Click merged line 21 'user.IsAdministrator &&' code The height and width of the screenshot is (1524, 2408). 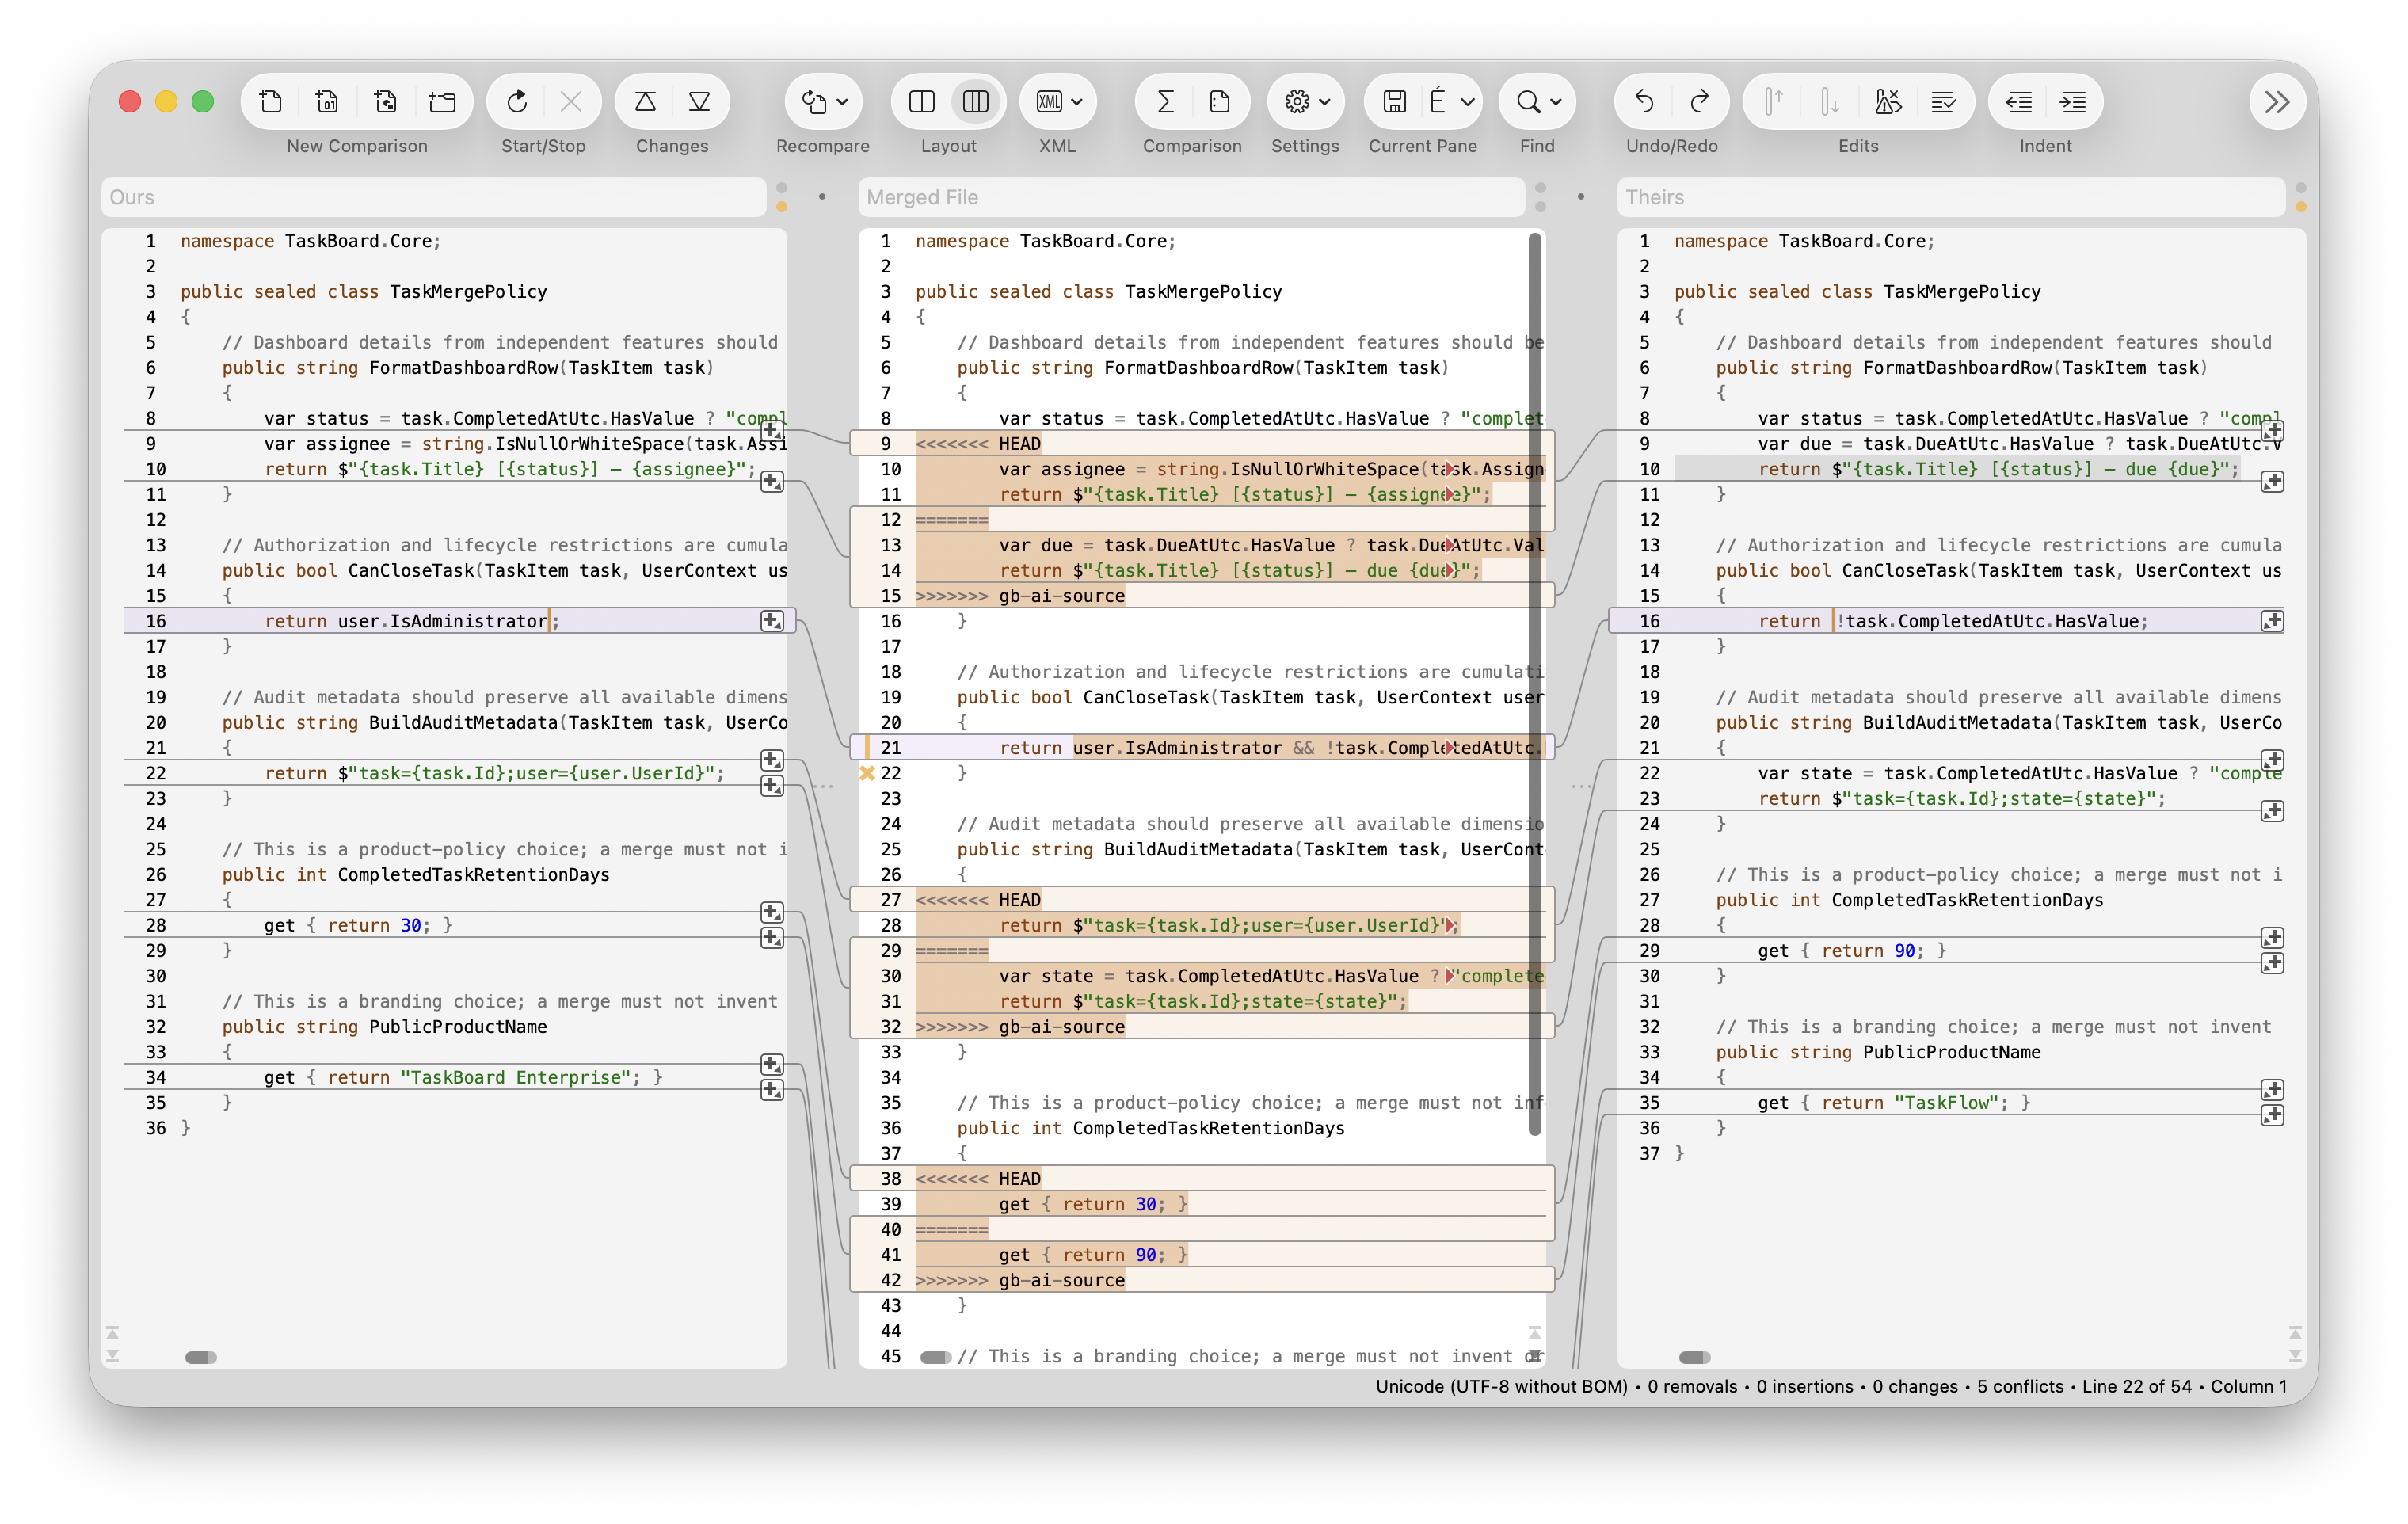tap(1194, 748)
